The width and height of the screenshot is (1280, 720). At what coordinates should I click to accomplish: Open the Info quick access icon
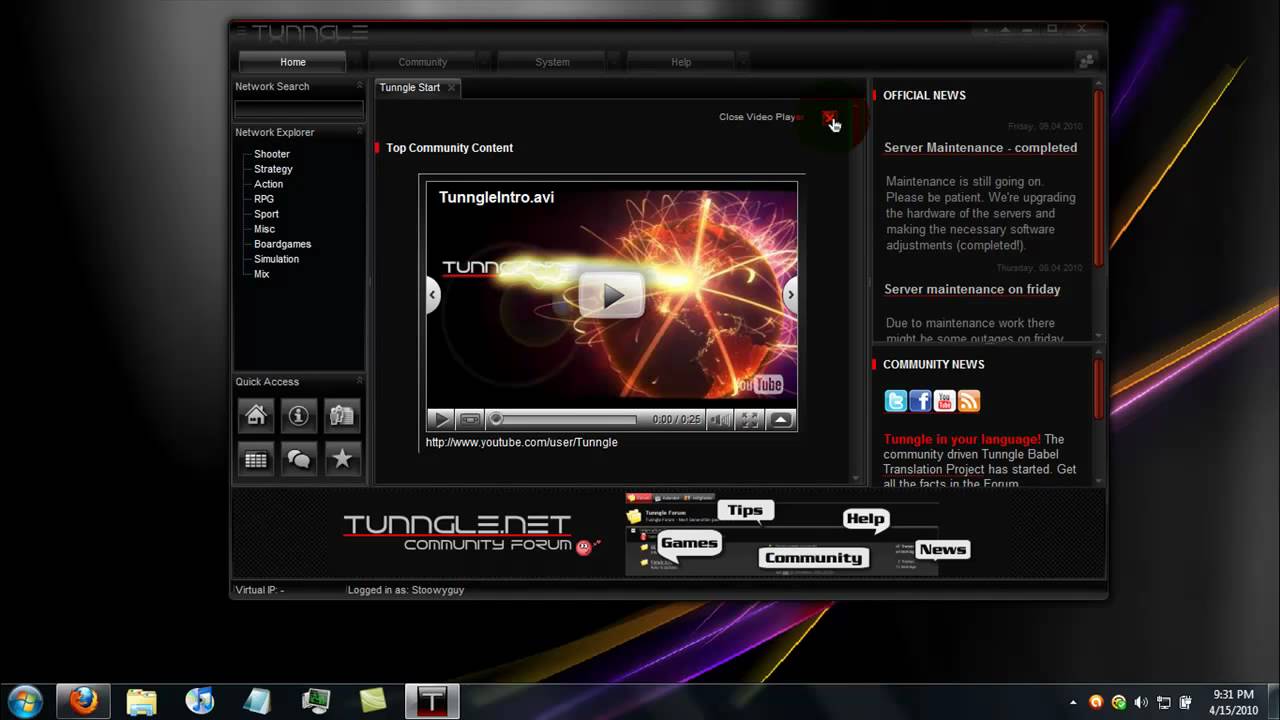pos(299,415)
